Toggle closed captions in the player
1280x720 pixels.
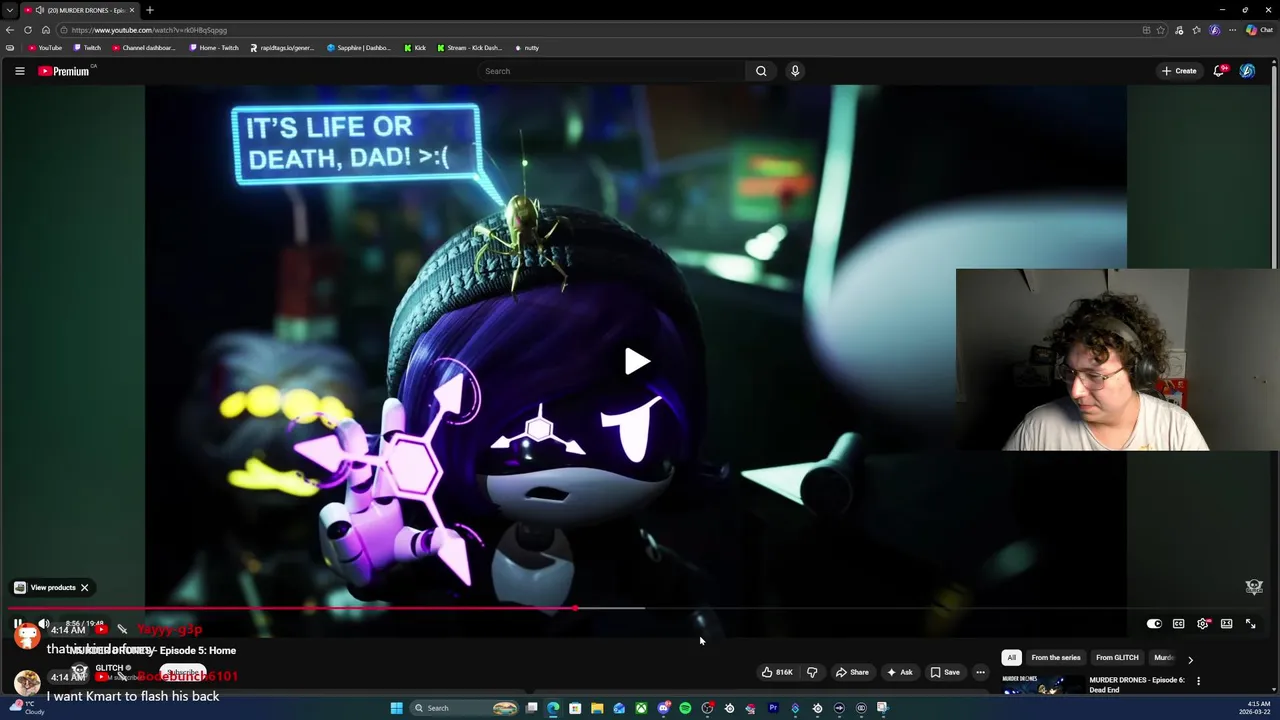[x=1179, y=624]
